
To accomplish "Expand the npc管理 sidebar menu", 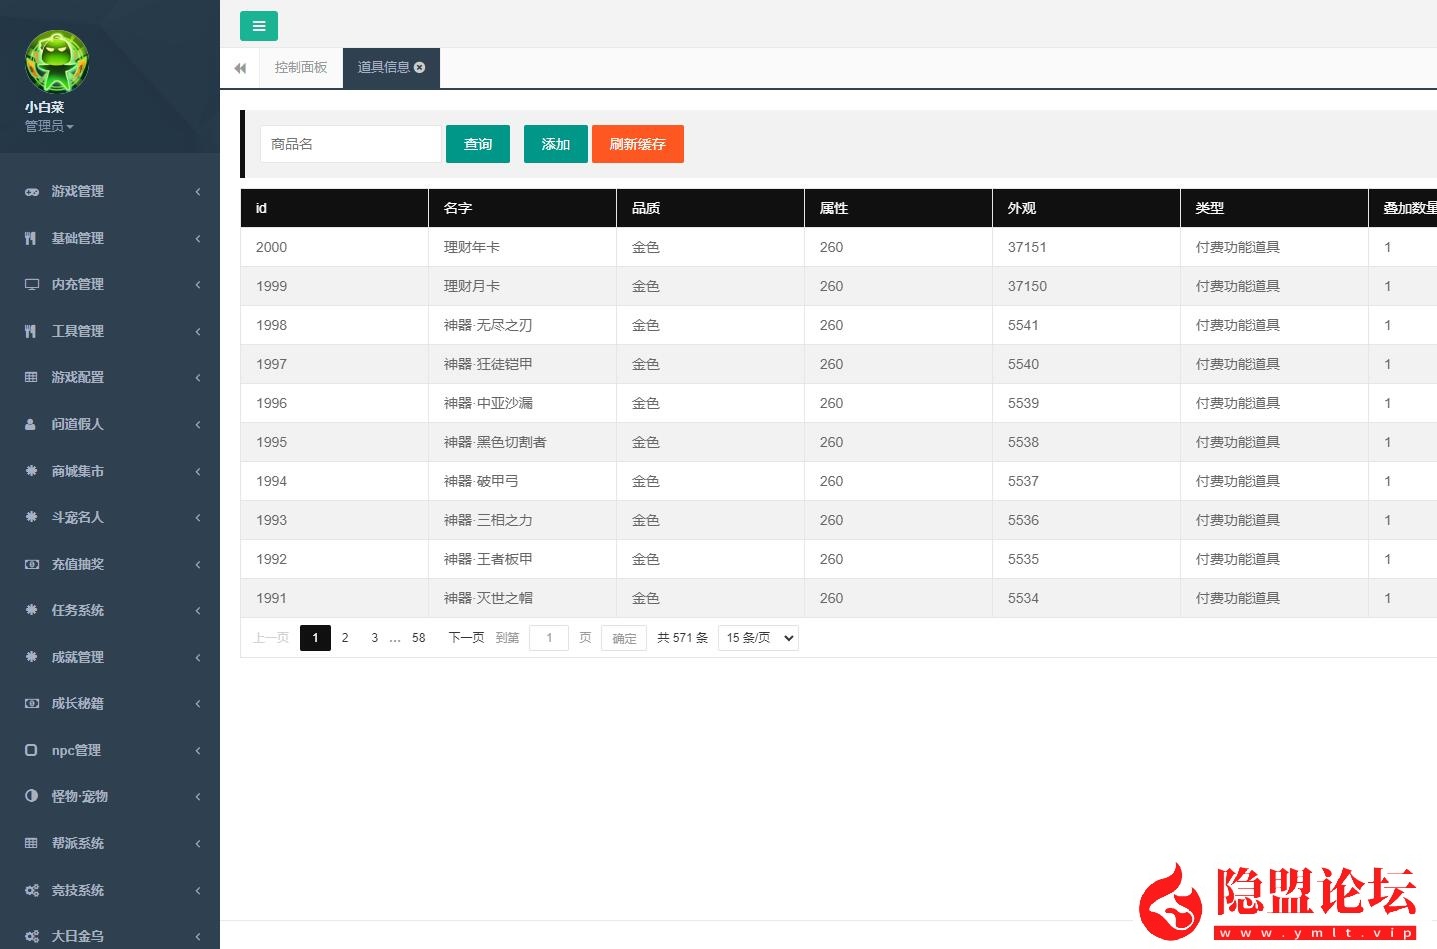I will 109,750.
